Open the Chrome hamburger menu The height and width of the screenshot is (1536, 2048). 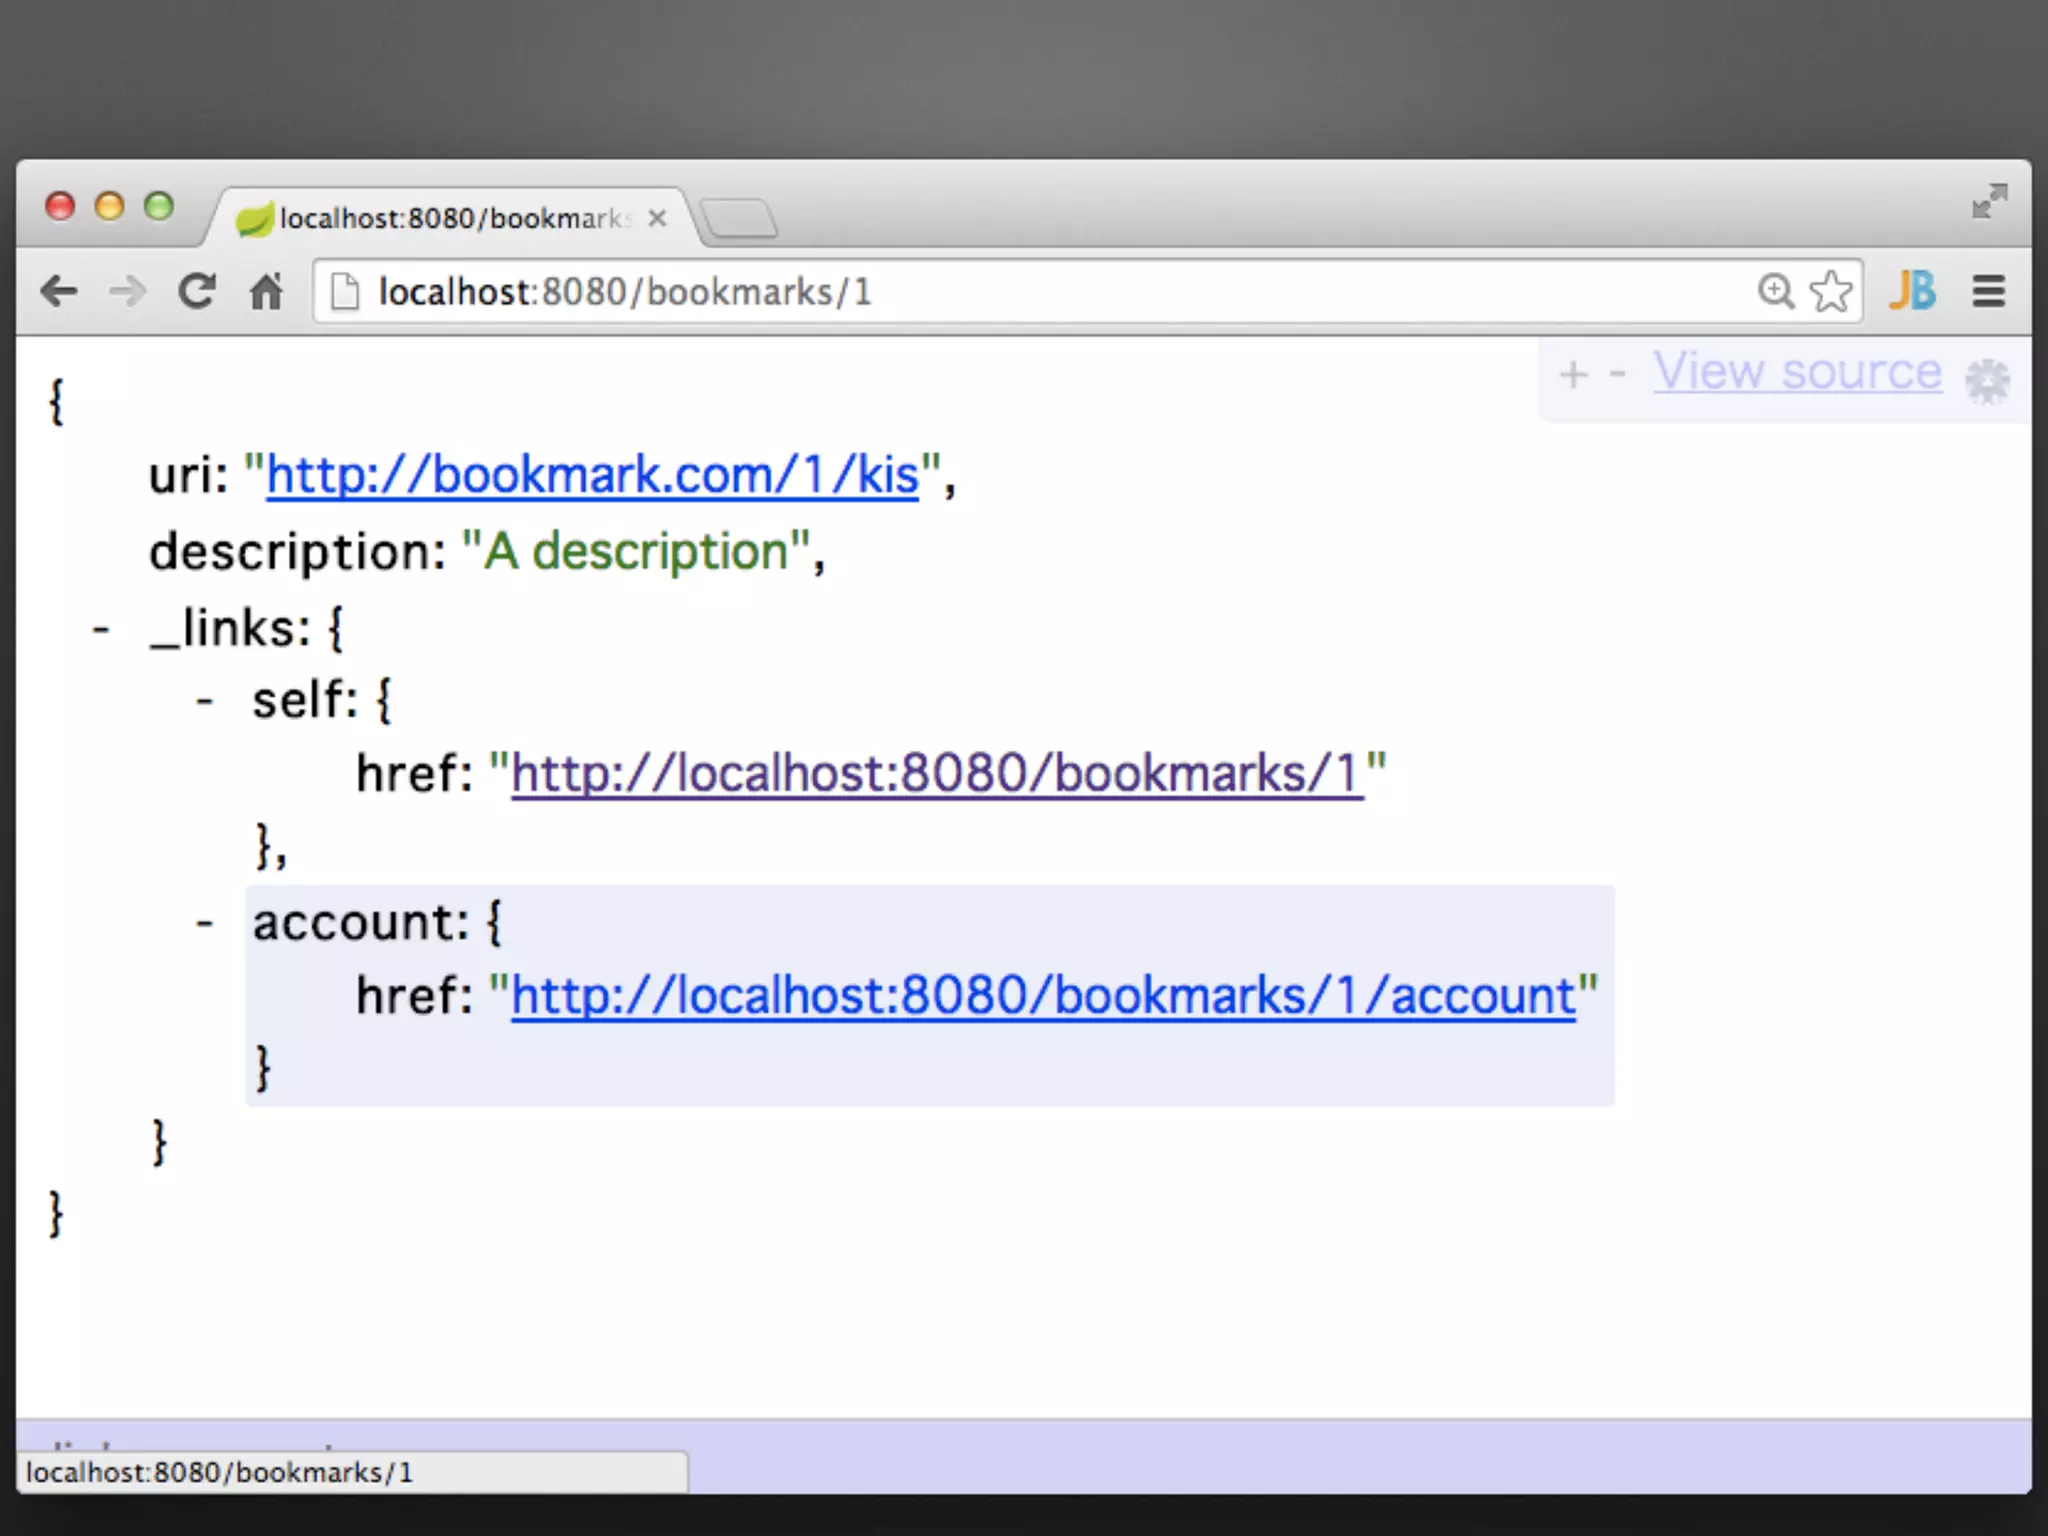pyautogui.click(x=1988, y=291)
